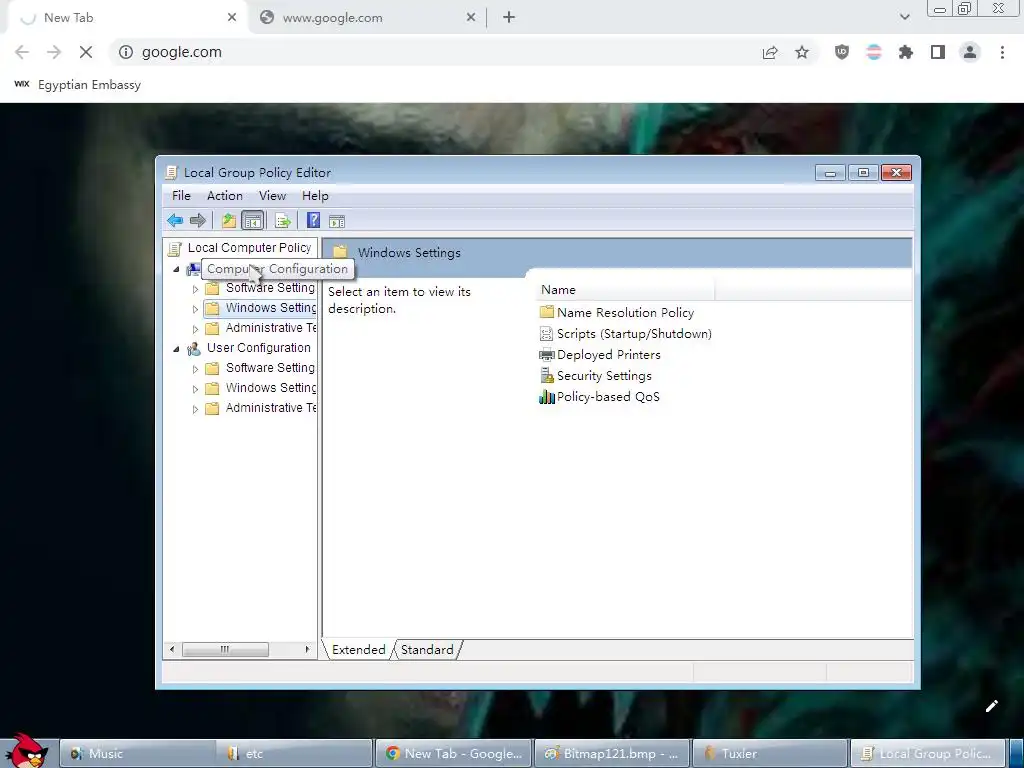The width and height of the screenshot is (1024, 768).
Task: Click the Back arrow in the policy editor toolbar
Action: pos(174,221)
